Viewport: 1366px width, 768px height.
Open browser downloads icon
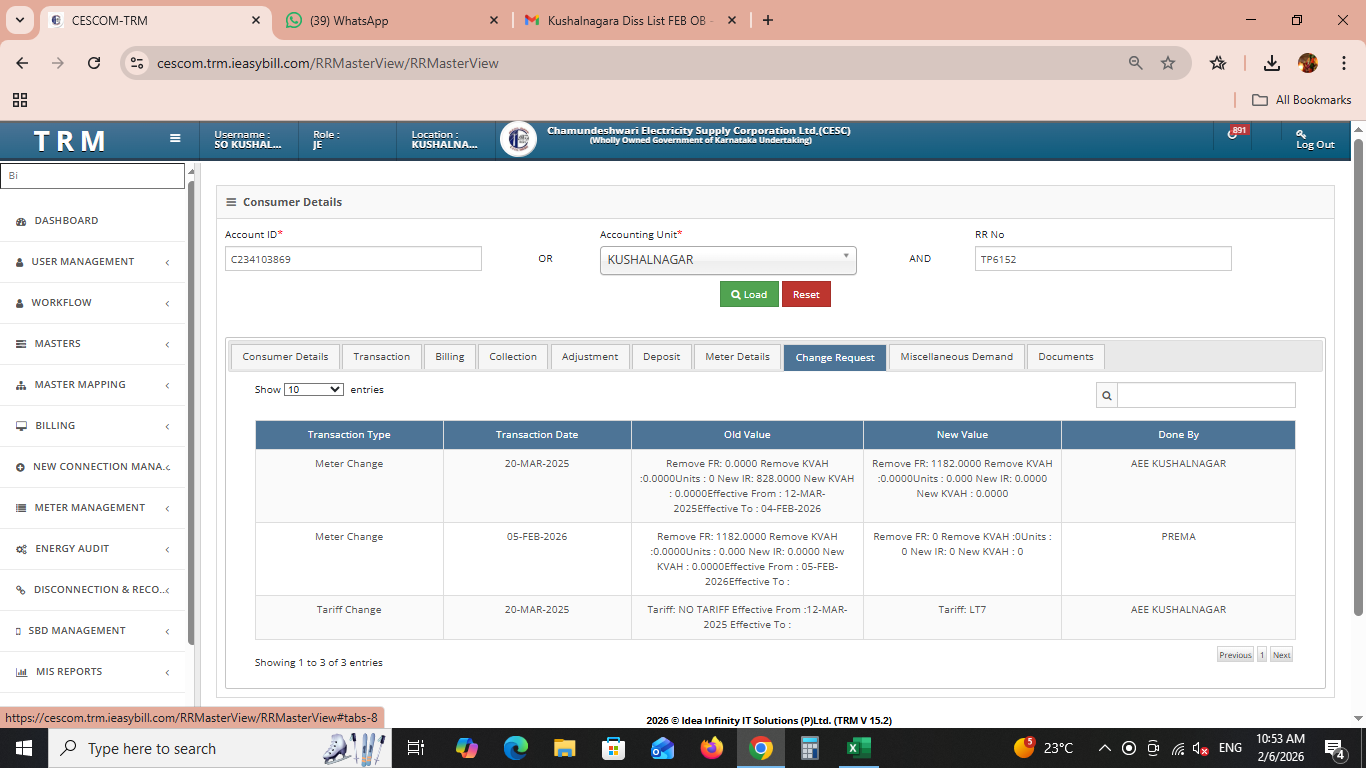click(x=1272, y=63)
